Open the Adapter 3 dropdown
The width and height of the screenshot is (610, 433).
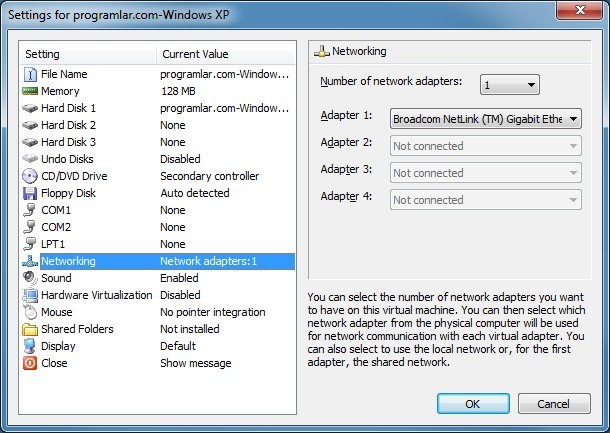(486, 173)
